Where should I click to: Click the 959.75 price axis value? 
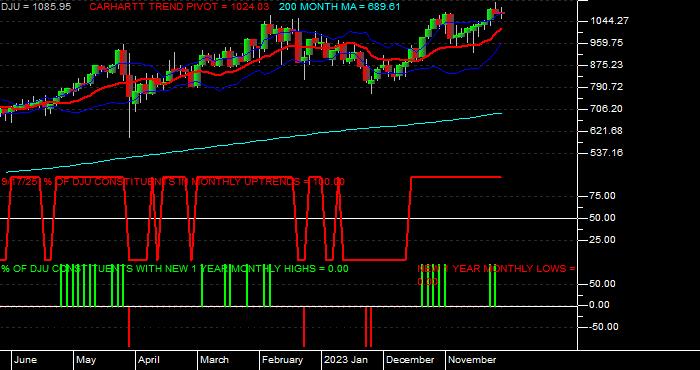pyautogui.click(x=606, y=42)
